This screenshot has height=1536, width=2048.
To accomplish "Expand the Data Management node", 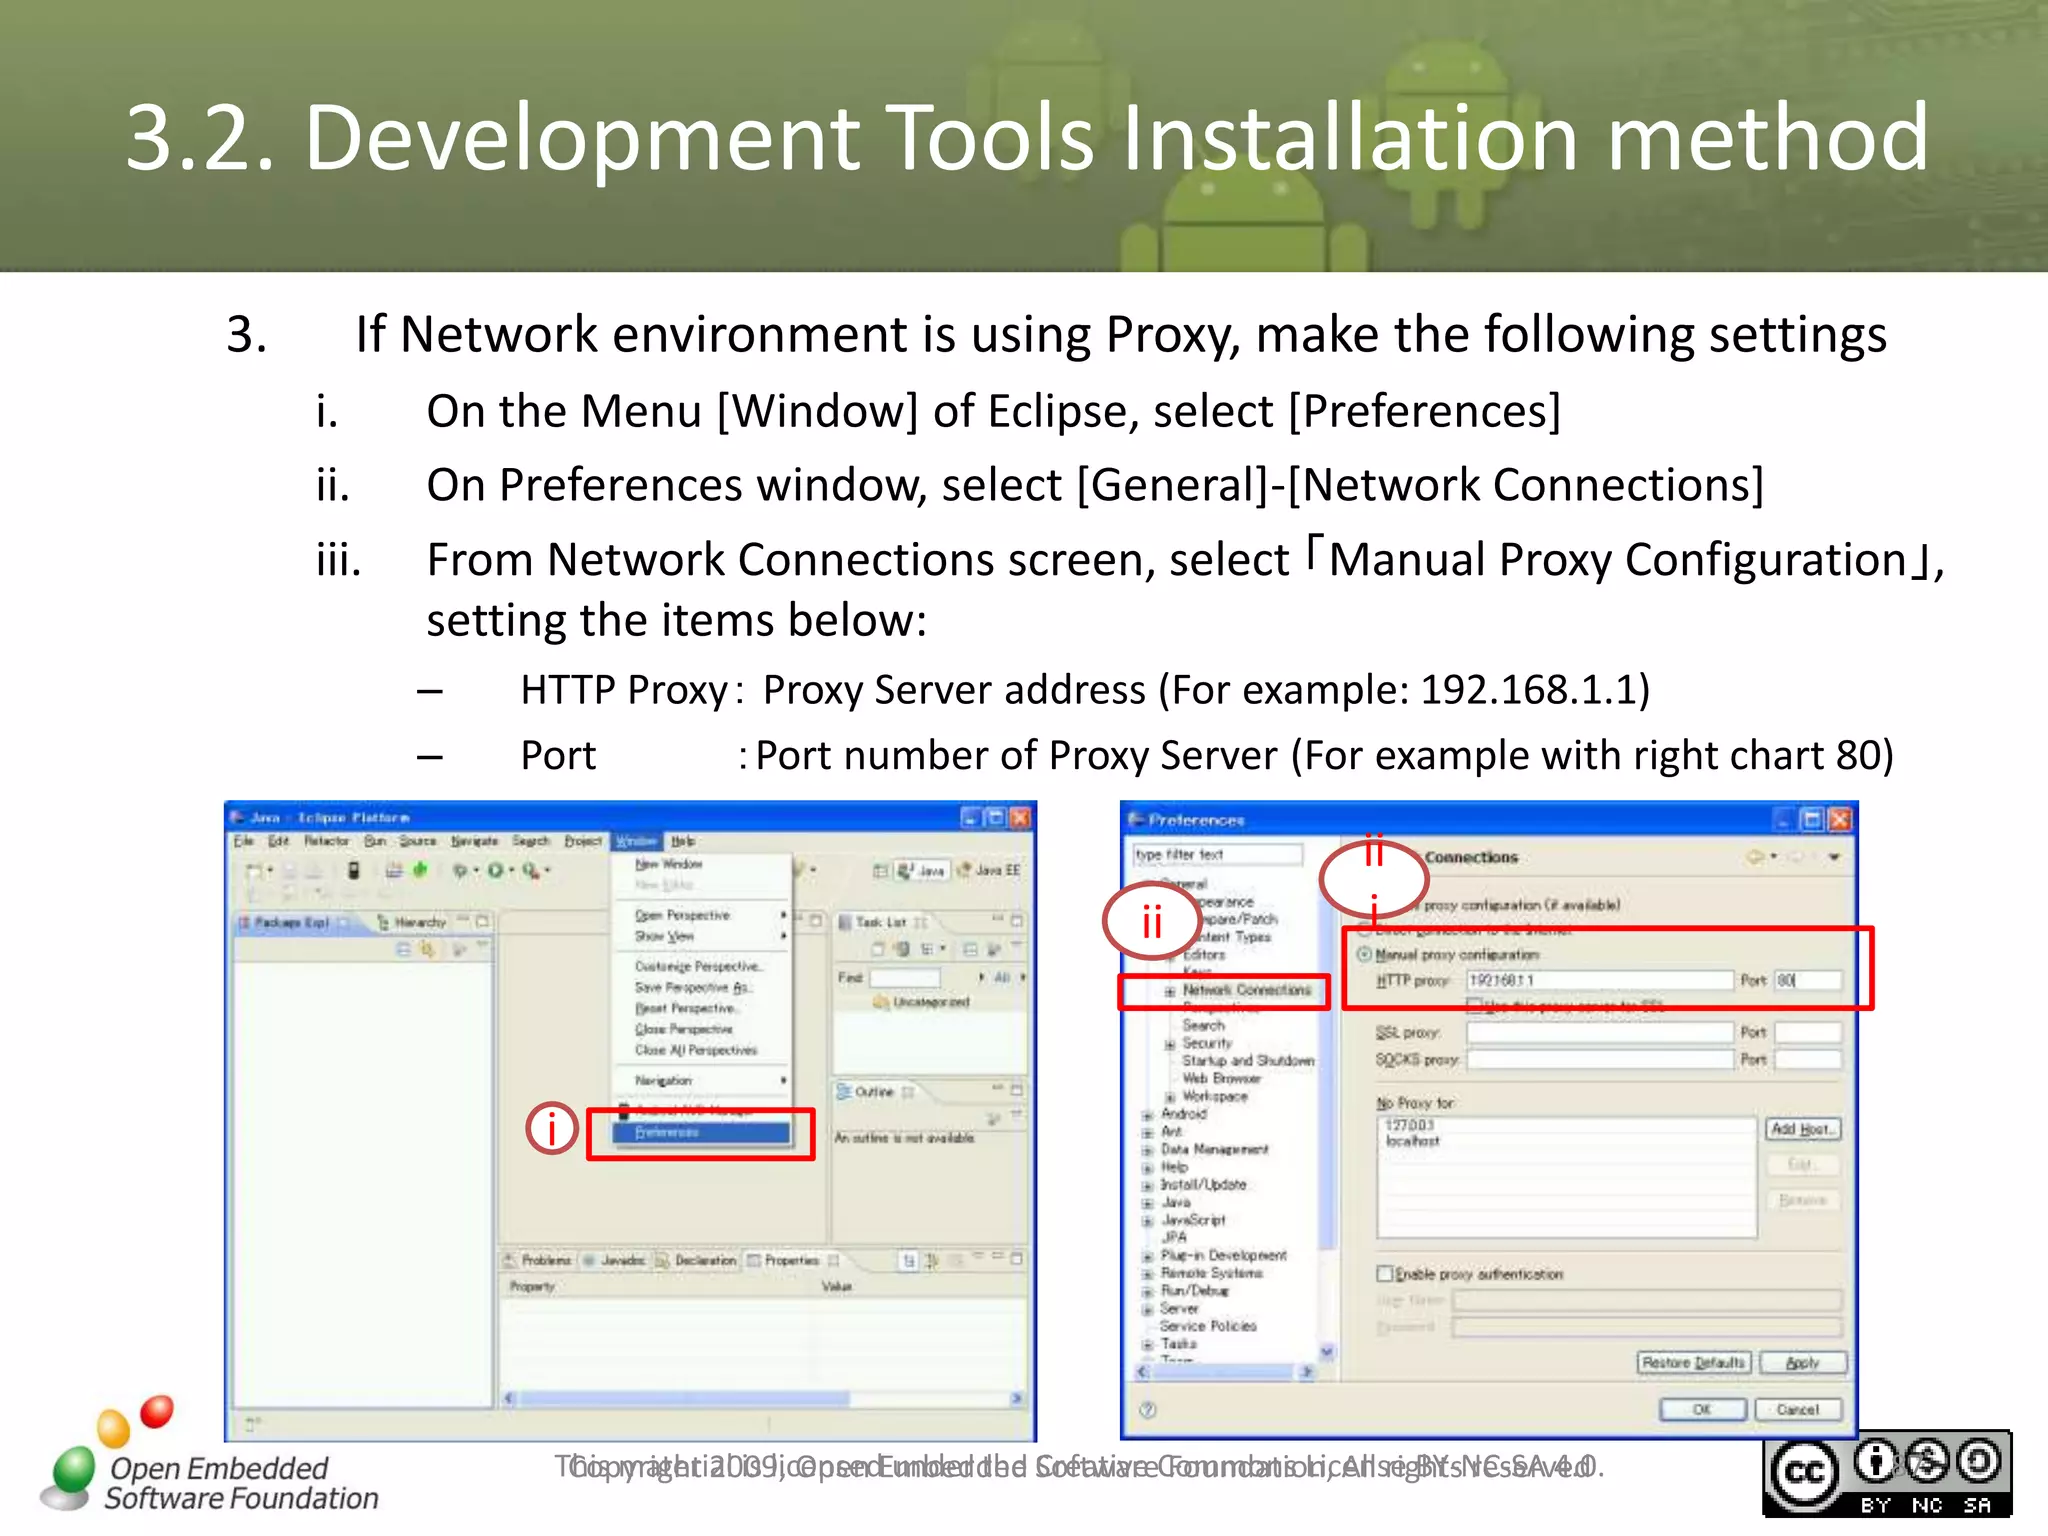I will coord(1147,1150).
